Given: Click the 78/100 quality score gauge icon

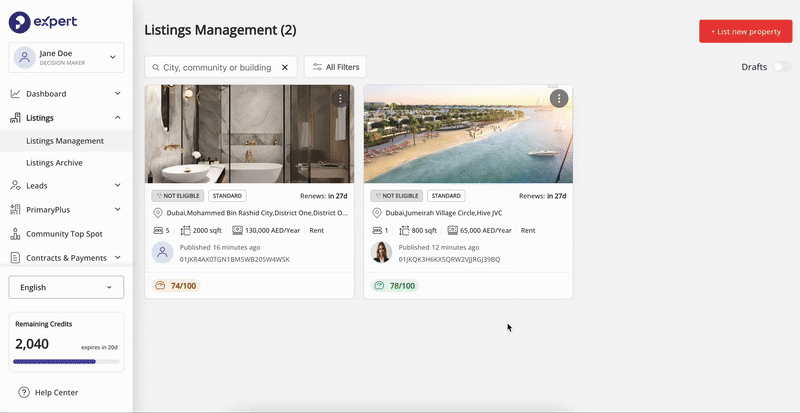Looking at the screenshot, I should pyautogui.click(x=379, y=286).
